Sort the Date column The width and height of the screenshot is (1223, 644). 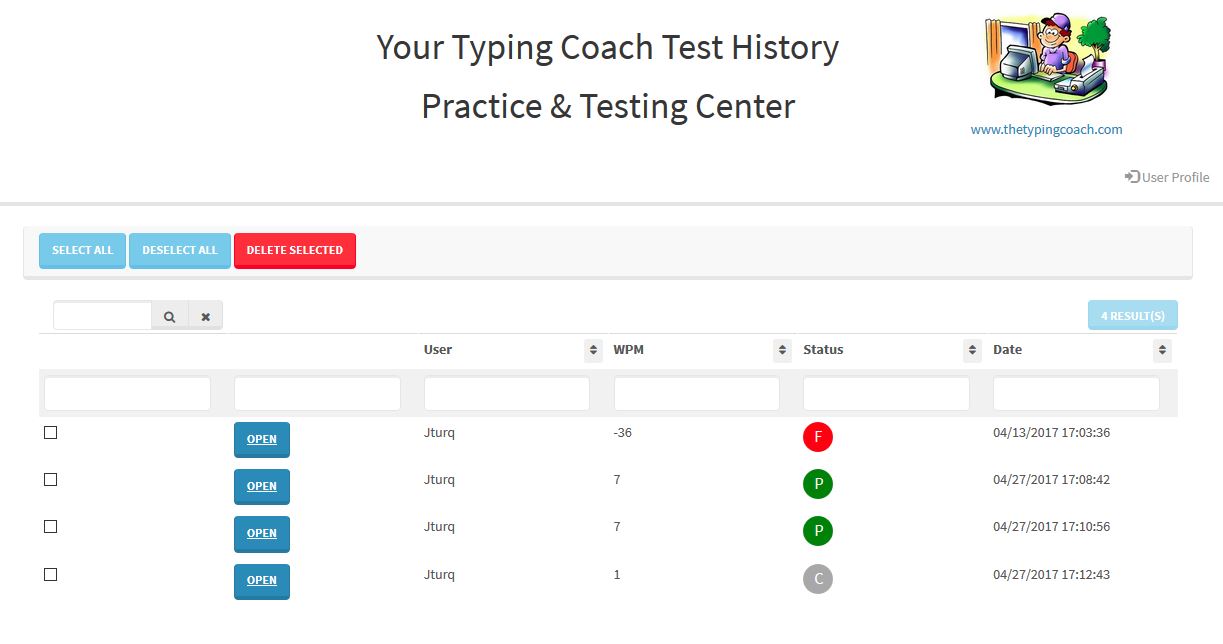click(x=1161, y=350)
